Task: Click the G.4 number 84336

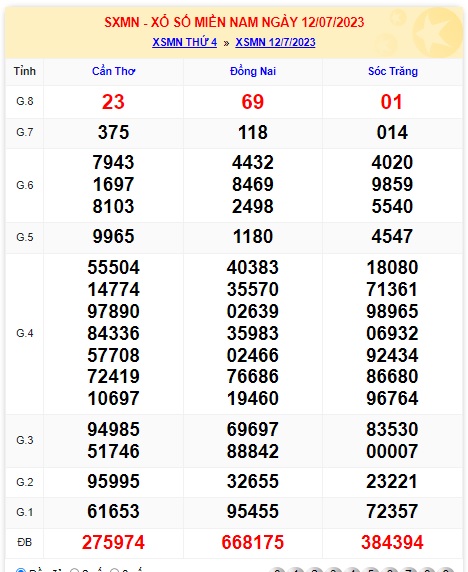Action: [113, 333]
